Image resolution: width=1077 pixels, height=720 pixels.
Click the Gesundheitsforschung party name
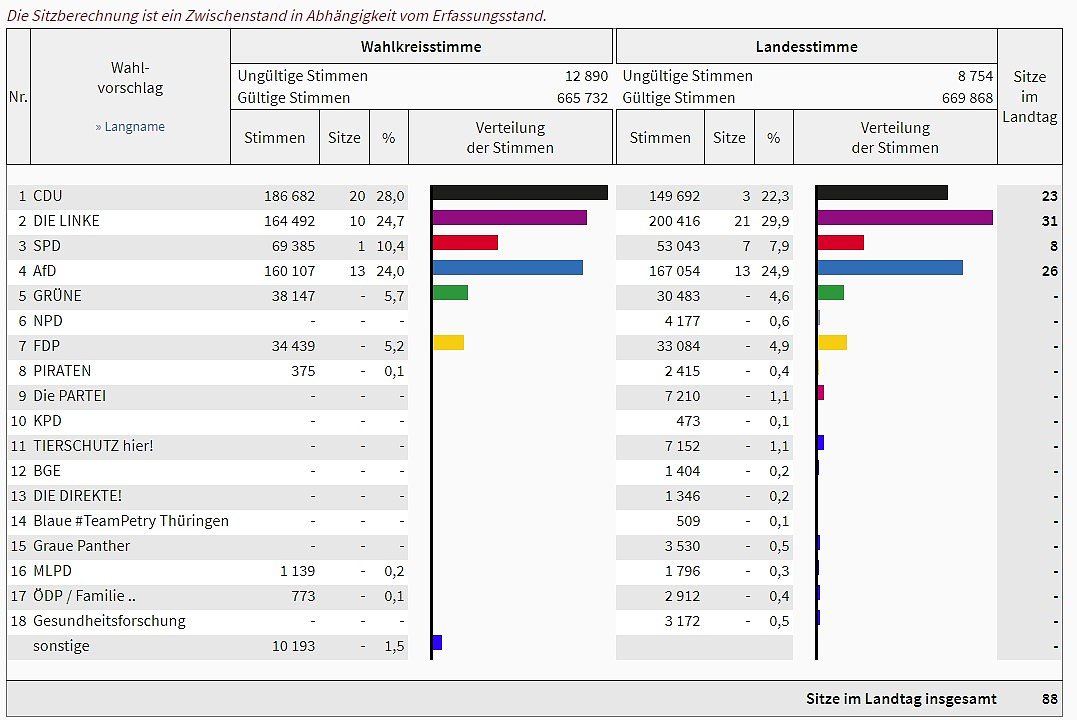pyautogui.click(x=109, y=621)
